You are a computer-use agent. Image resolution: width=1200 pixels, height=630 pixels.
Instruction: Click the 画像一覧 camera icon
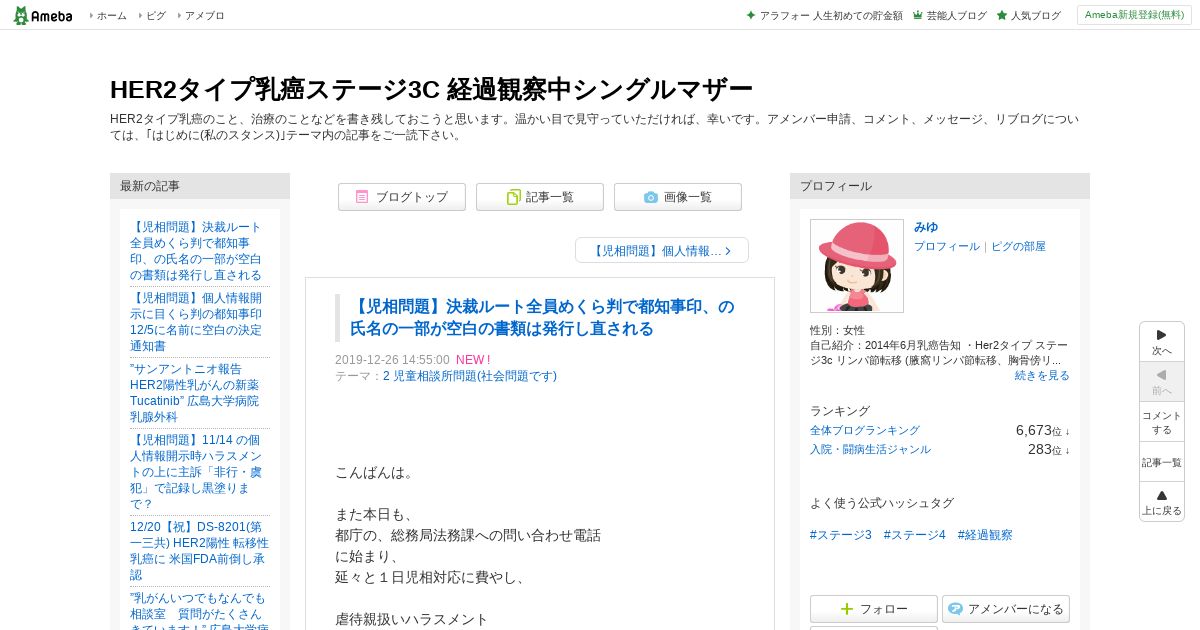651,197
